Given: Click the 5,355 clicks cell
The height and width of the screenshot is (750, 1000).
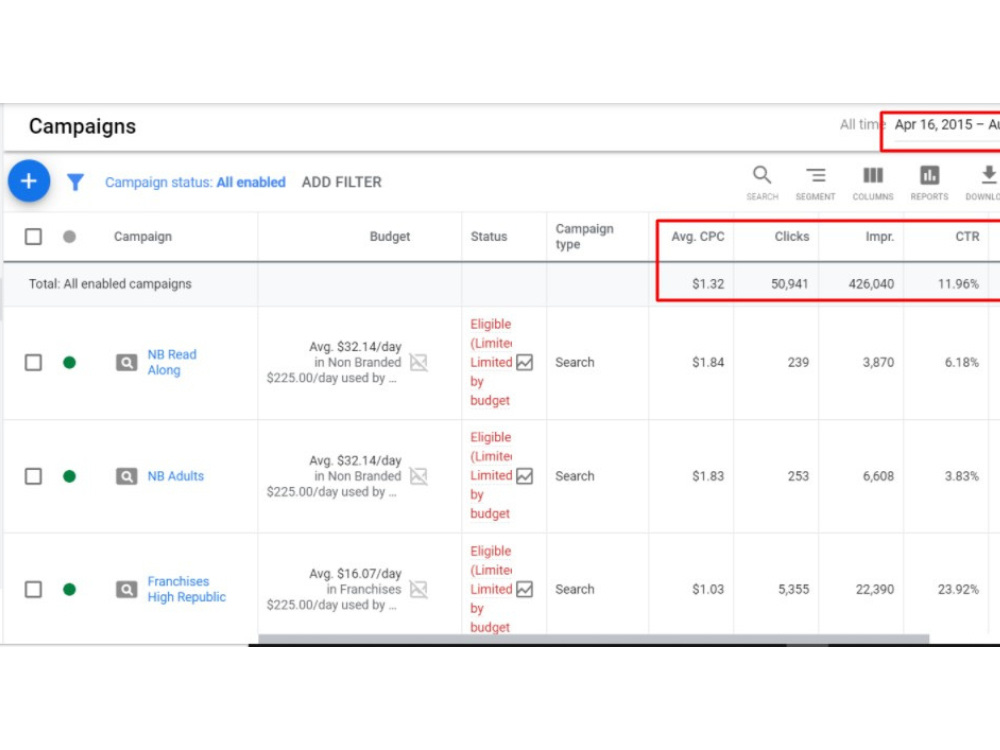Looking at the screenshot, I should click(x=793, y=589).
